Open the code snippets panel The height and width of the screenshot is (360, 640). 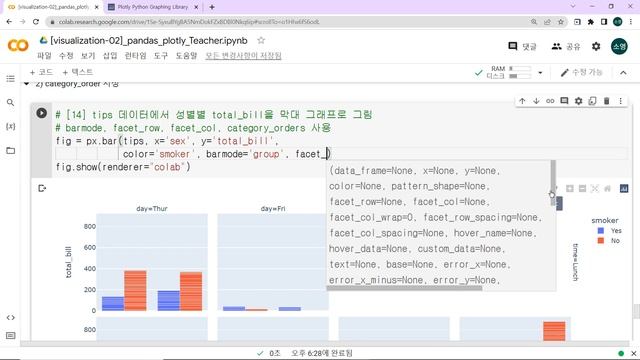(x=11, y=318)
